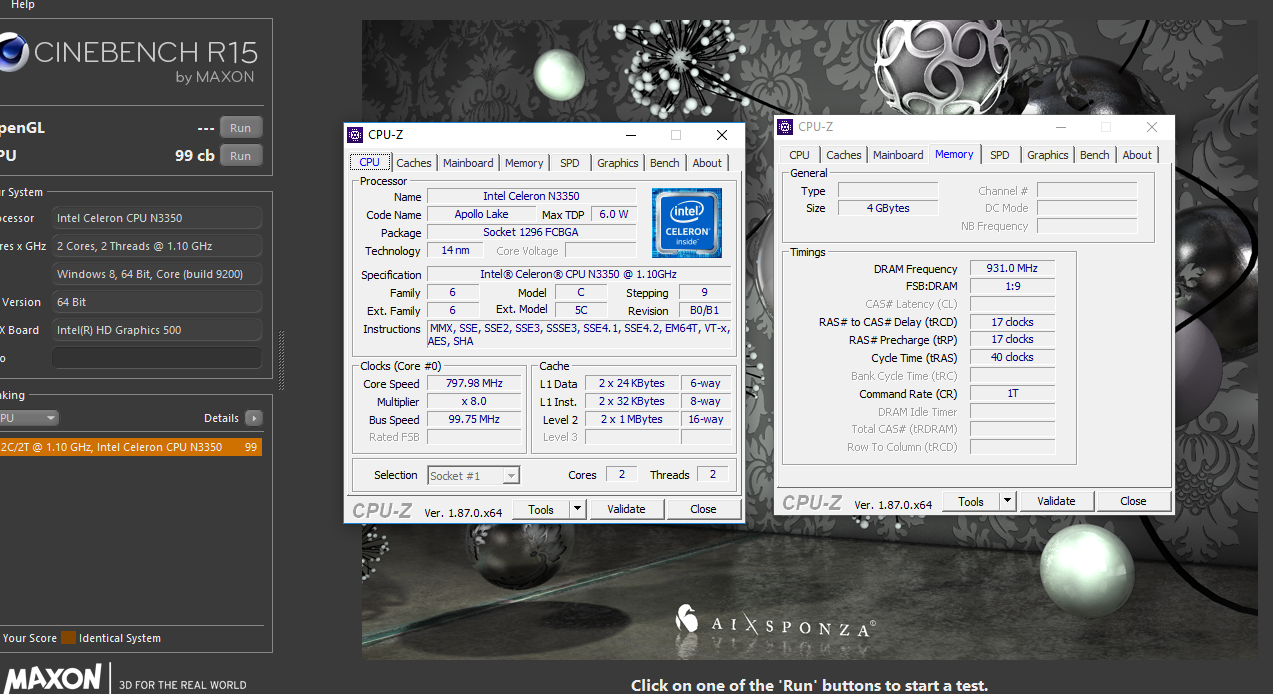
Task: Click the MAXON logo at bottom left
Action: pos(53,678)
